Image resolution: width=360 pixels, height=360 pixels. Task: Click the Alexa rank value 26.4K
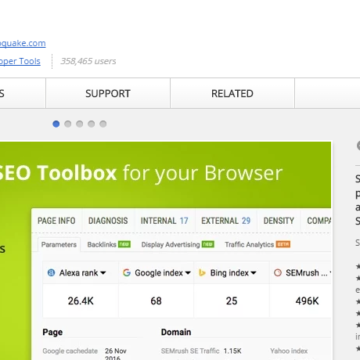click(x=81, y=301)
